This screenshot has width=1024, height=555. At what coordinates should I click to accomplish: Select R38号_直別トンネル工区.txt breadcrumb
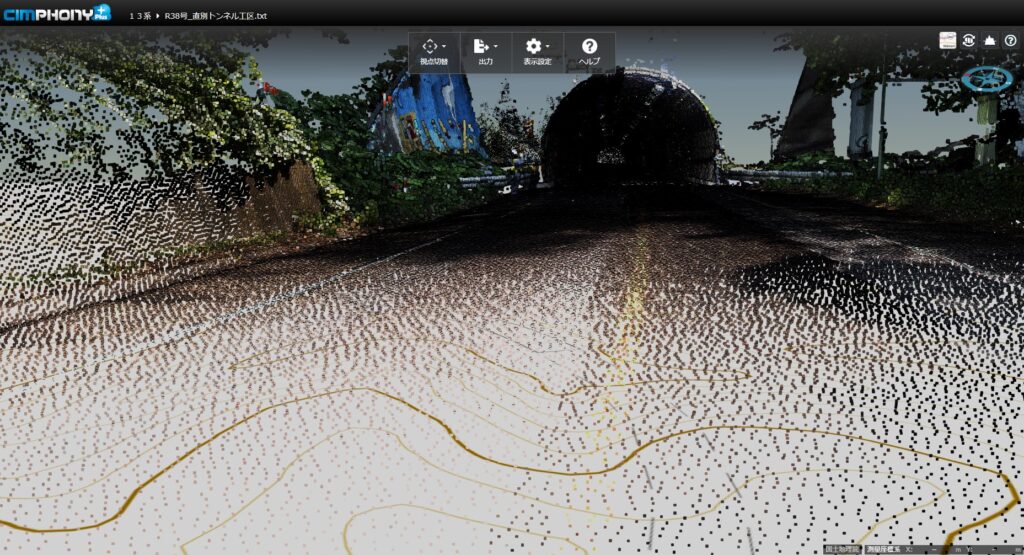215,16
